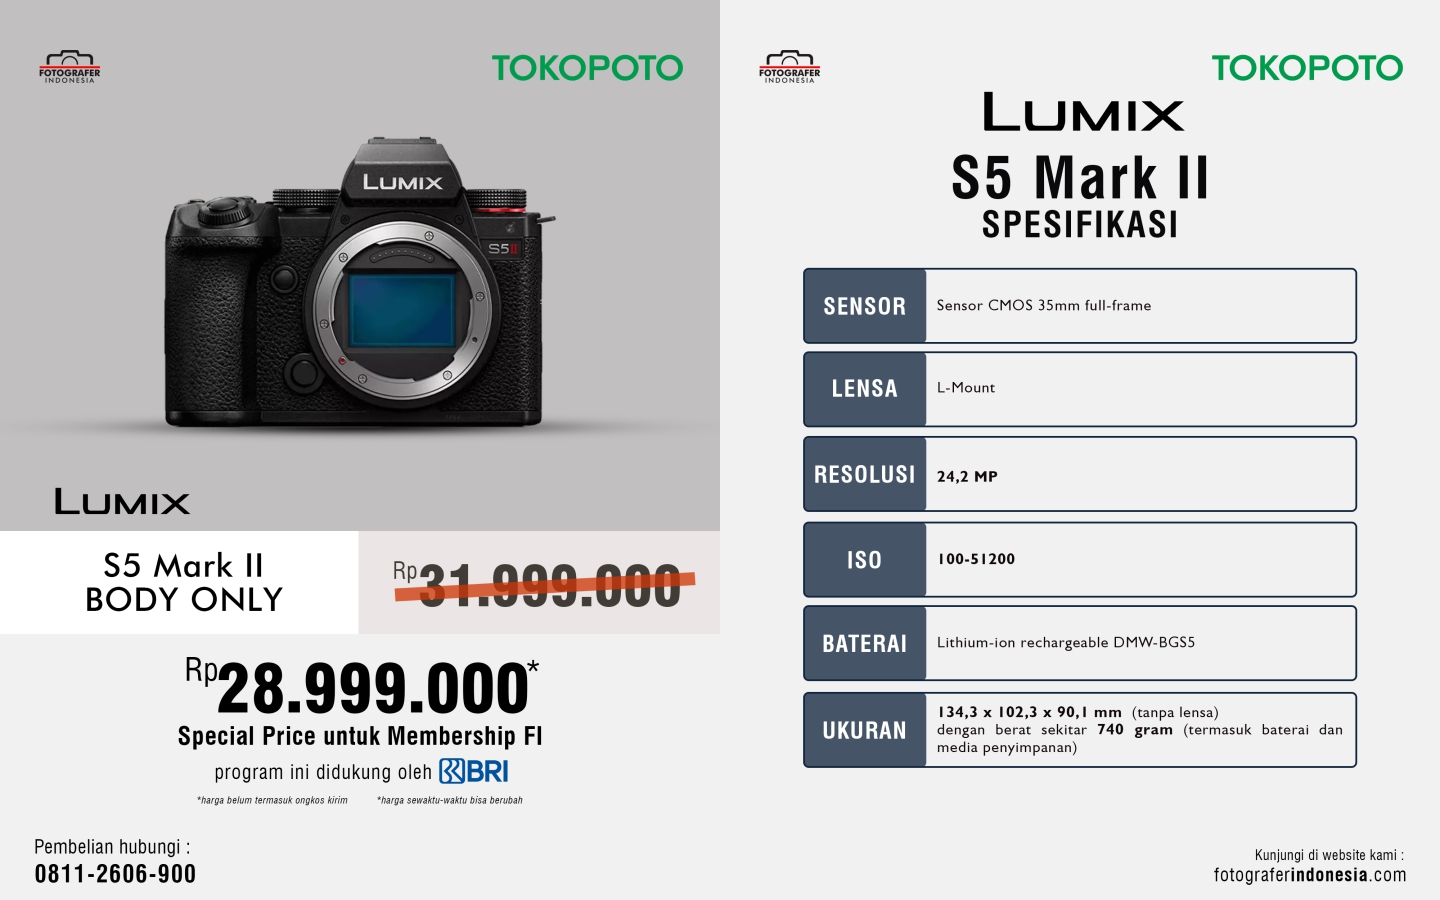Viewport: 1440px width, 900px height.
Task: Click the TOKOPOTO logo above the specification list
Action: coord(1307,68)
